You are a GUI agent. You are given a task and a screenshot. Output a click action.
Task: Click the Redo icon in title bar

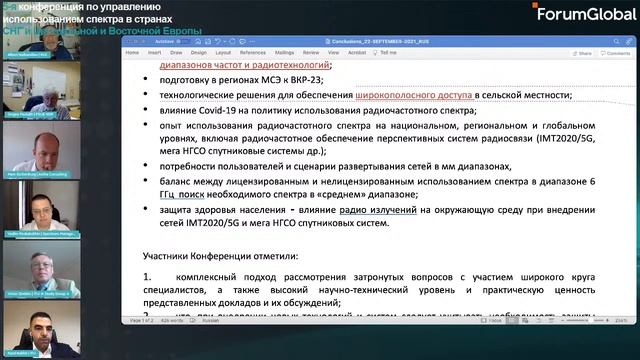click(x=232, y=42)
